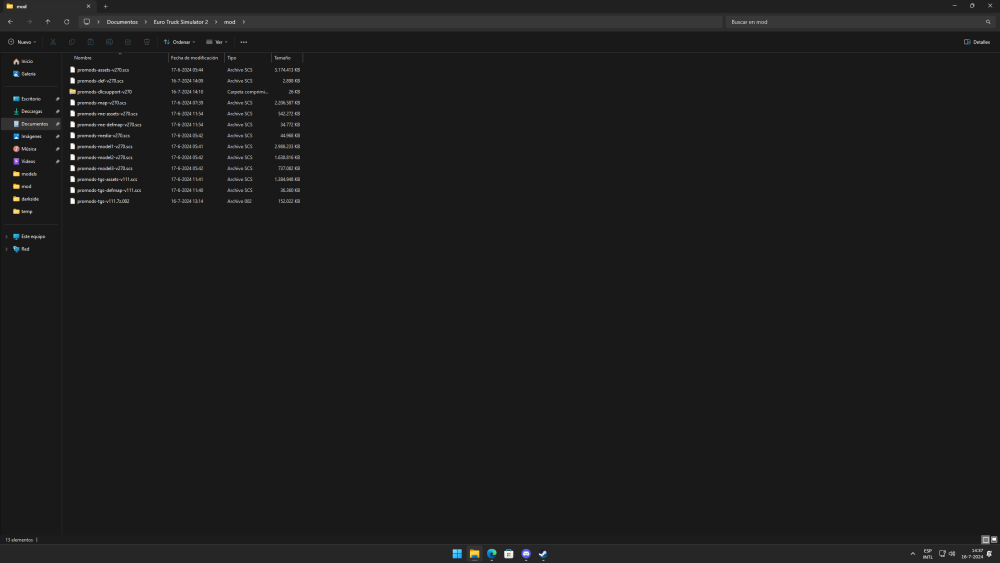
Task: Open the Discord icon in the taskbar
Action: (526, 553)
